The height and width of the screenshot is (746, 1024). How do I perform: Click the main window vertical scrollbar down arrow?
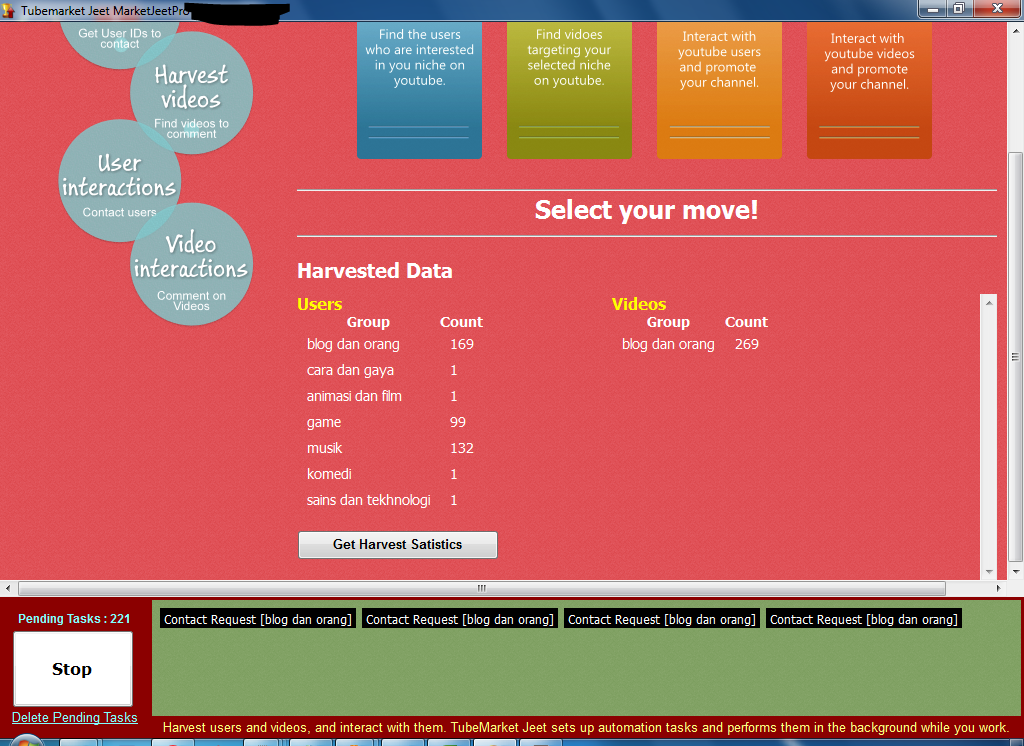[1016, 572]
